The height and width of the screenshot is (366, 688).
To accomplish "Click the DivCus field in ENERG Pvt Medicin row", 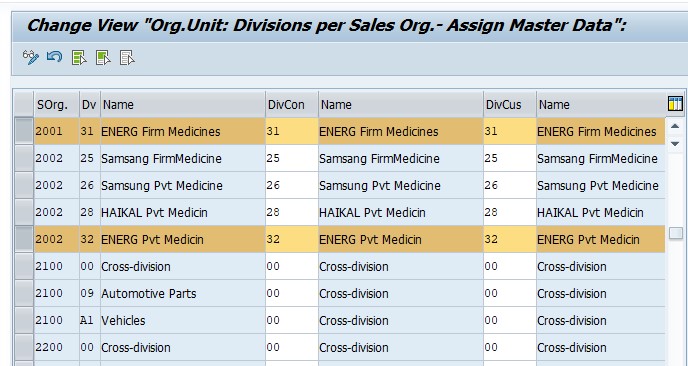I will tap(510, 239).
